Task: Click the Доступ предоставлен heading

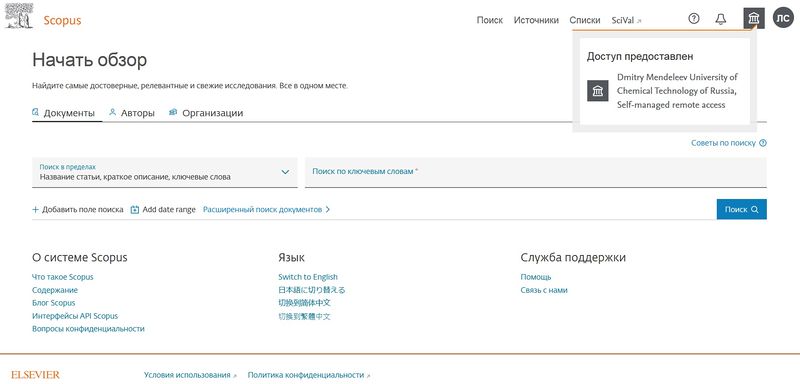Action: click(640, 57)
